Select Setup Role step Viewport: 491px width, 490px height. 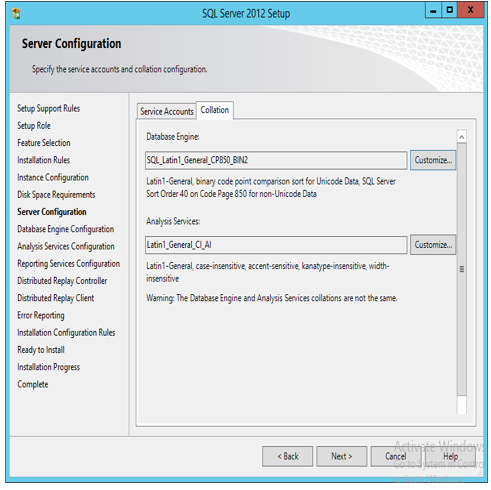[x=34, y=126]
